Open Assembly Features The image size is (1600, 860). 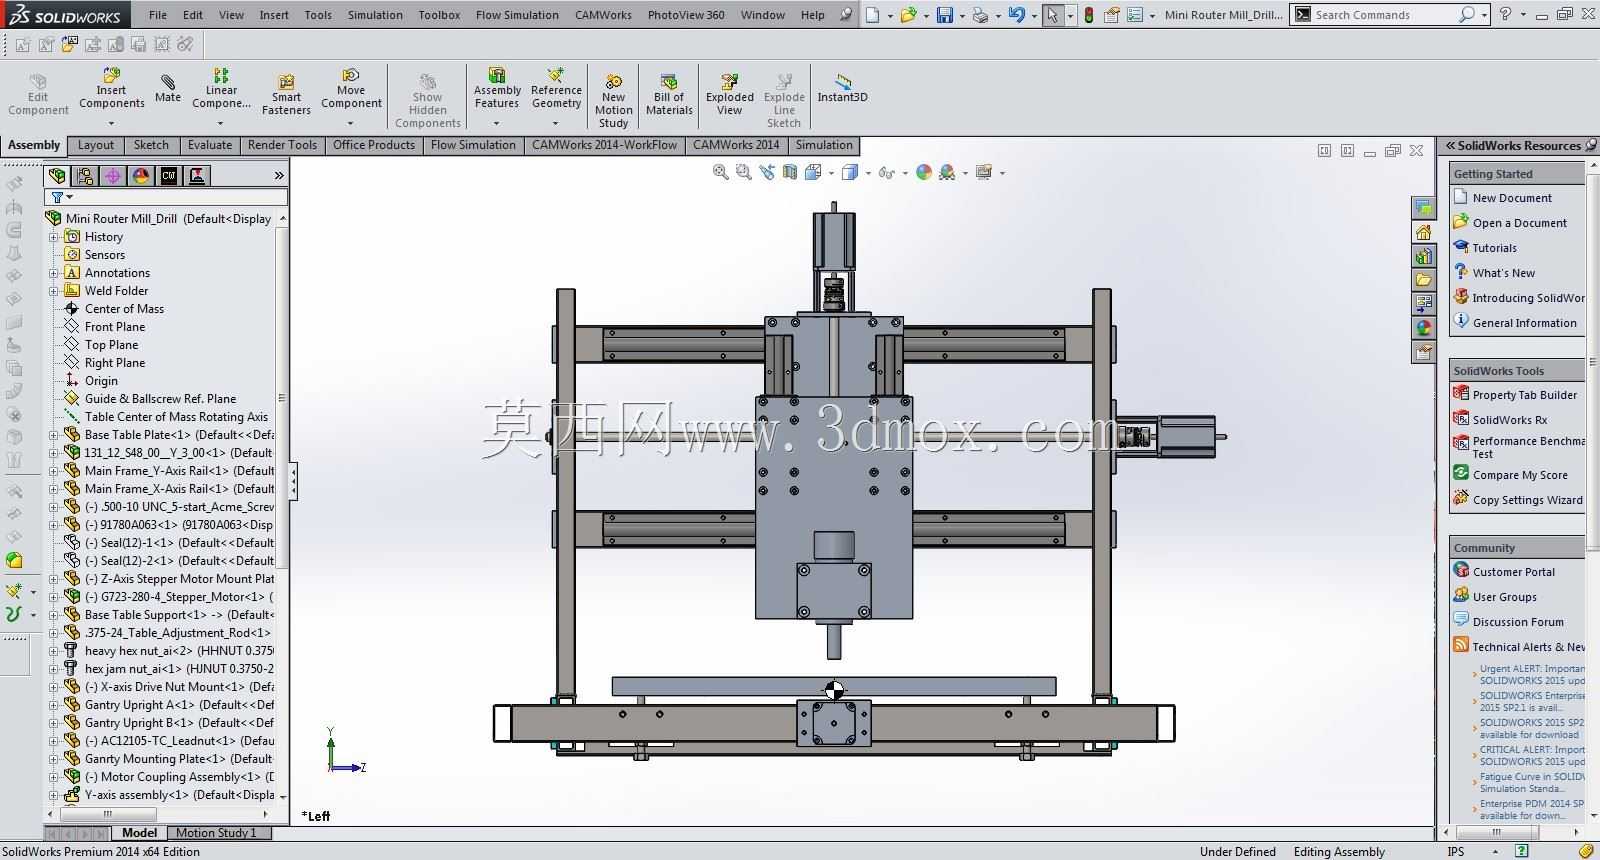tap(497, 89)
